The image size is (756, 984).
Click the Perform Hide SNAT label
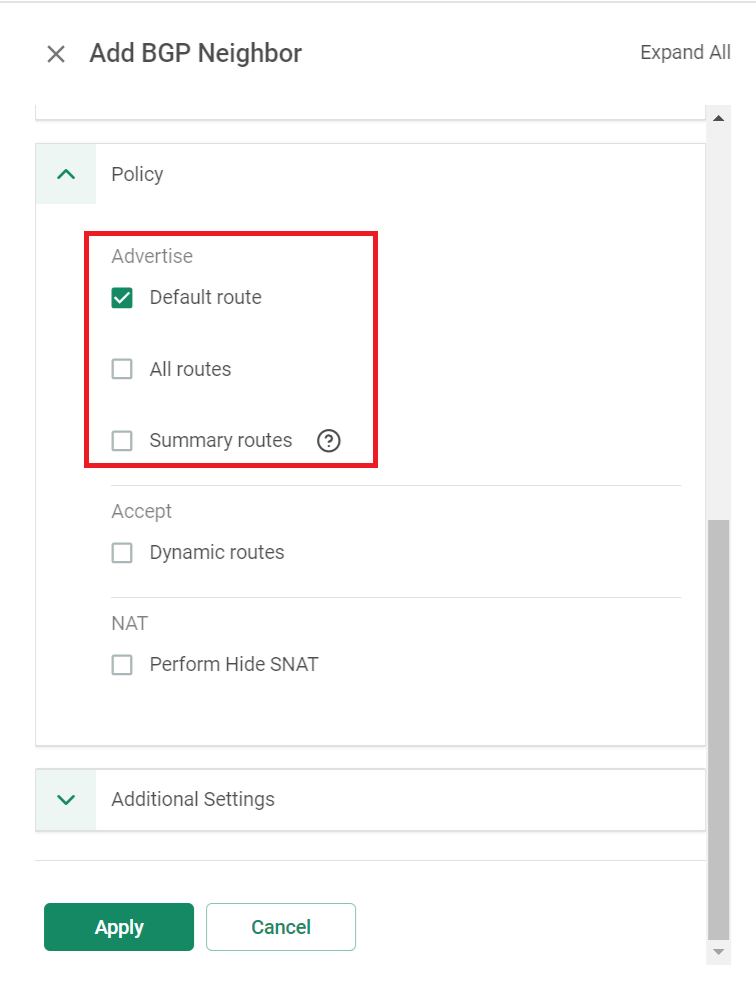coord(234,664)
